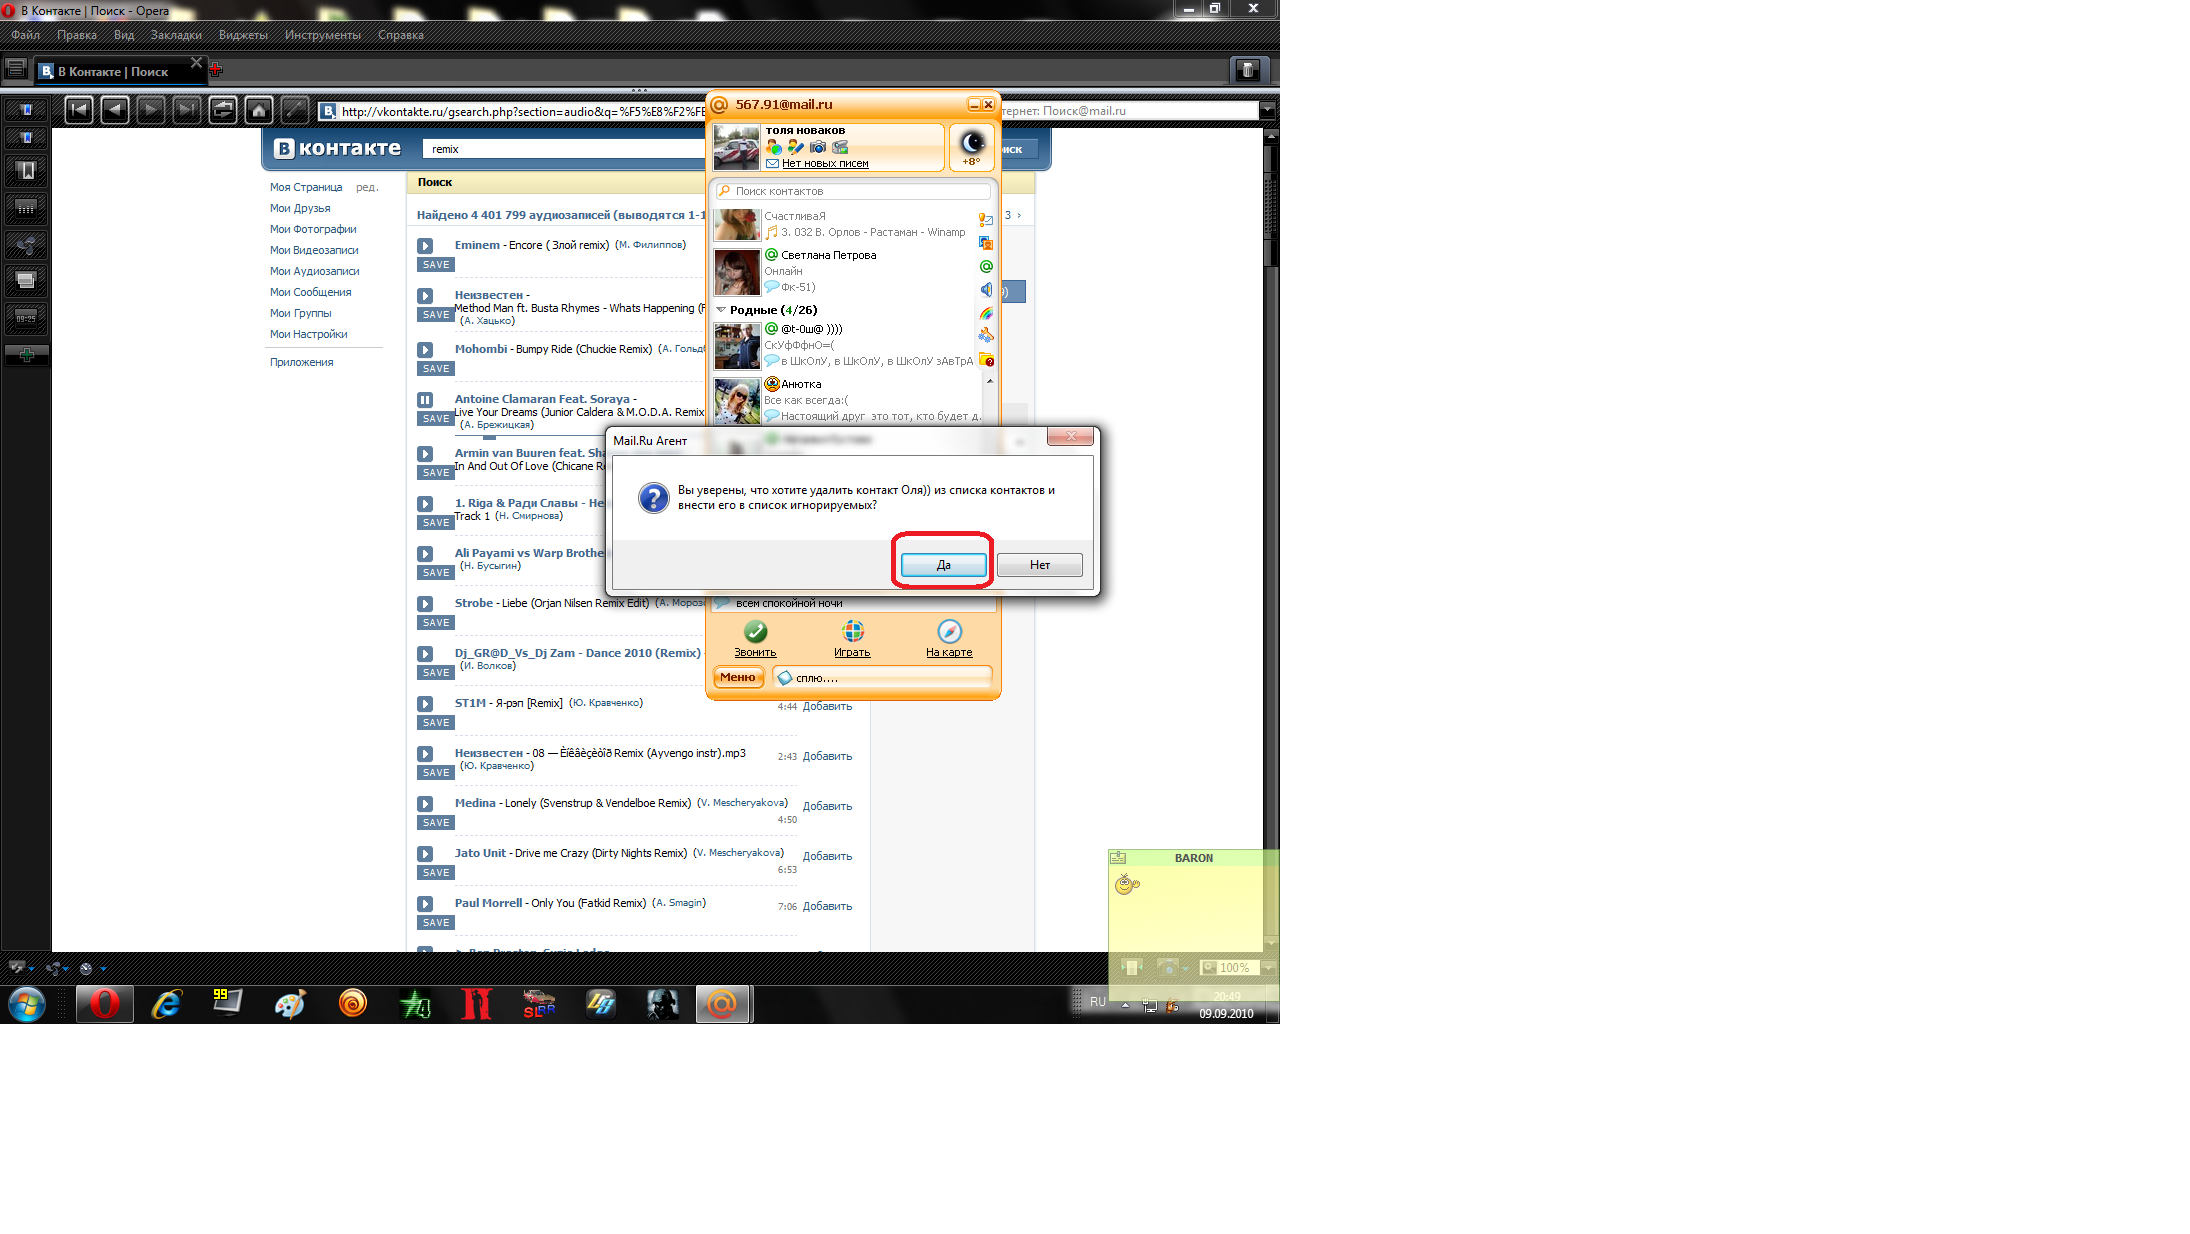Click the rainbow themes icon in Agent sidebar

click(986, 313)
